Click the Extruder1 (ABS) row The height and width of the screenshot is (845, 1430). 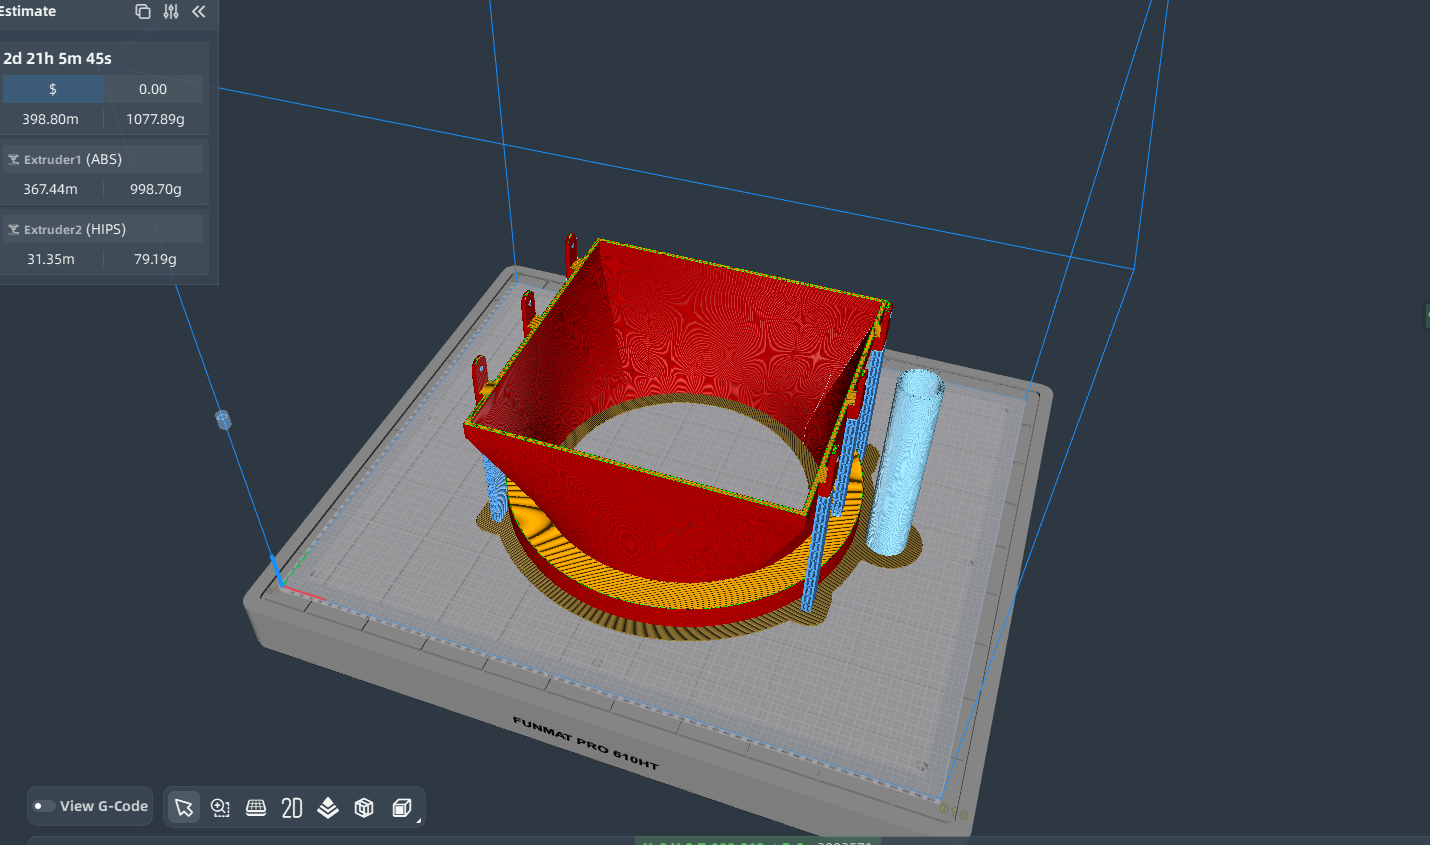click(x=103, y=159)
